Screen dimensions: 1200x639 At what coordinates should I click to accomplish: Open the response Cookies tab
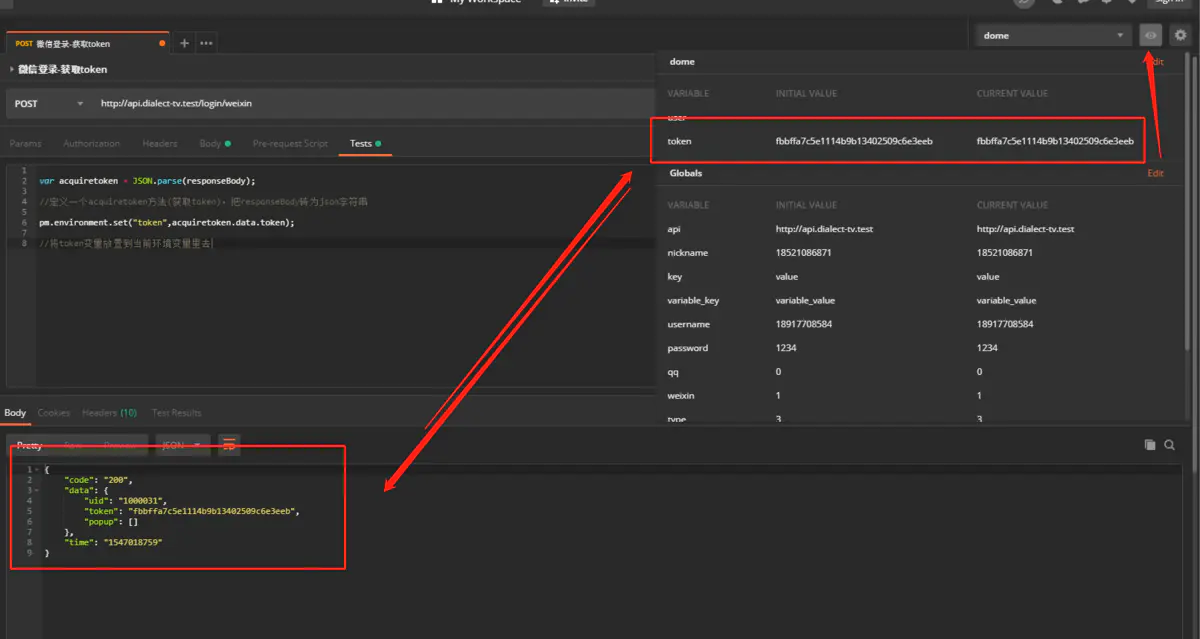click(x=54, y=413)
